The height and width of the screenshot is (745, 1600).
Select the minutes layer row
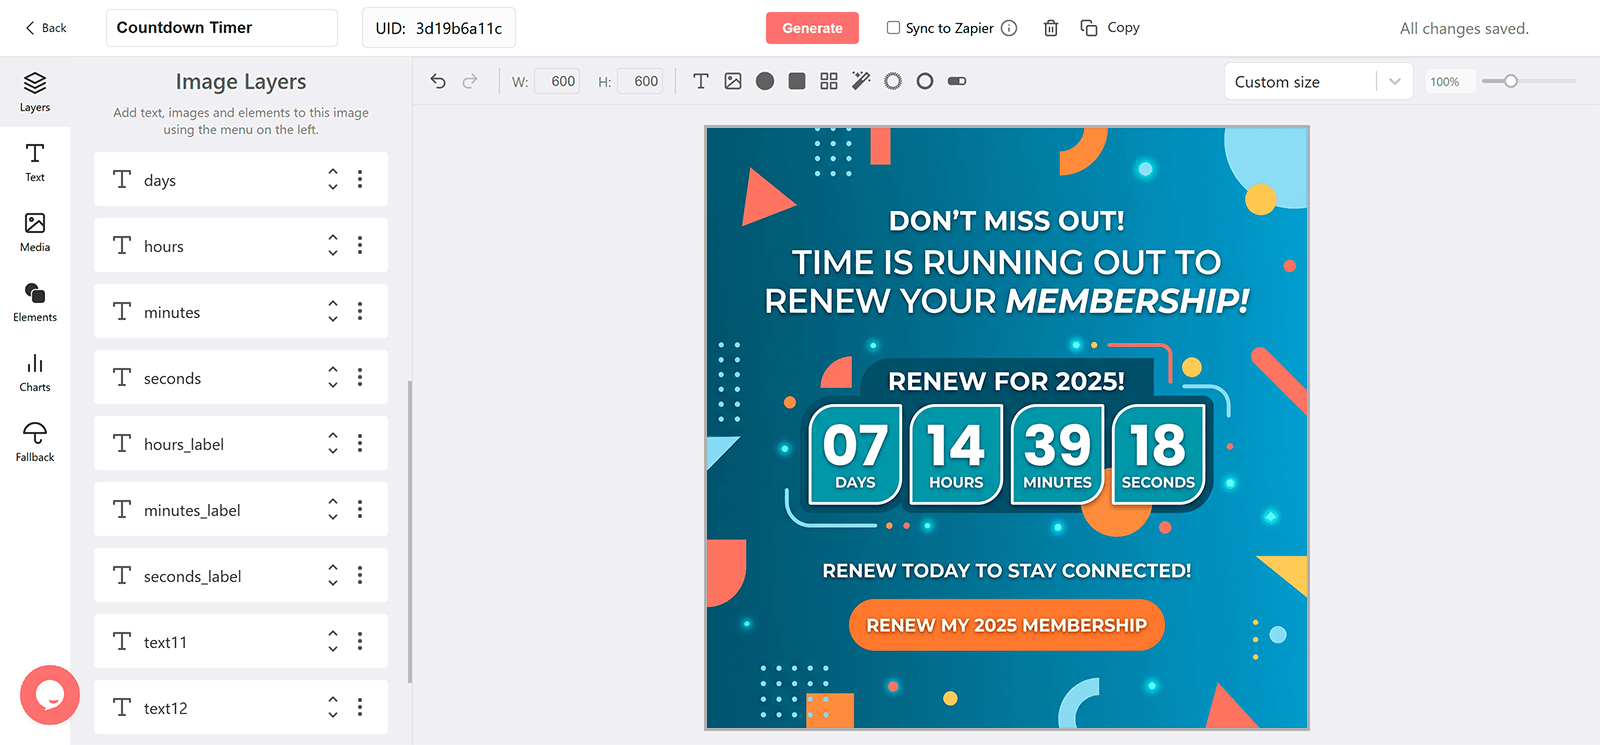[241, 311]
